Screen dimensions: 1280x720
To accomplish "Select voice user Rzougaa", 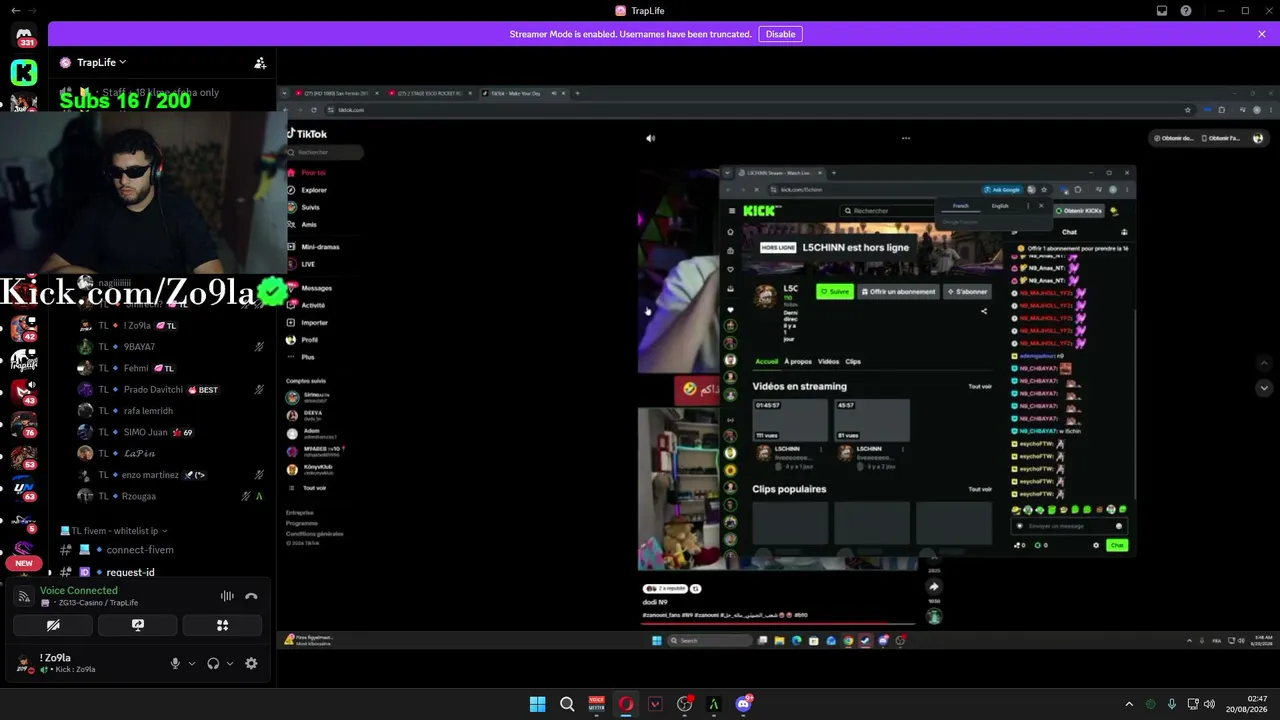I will [x=170, y=496].
